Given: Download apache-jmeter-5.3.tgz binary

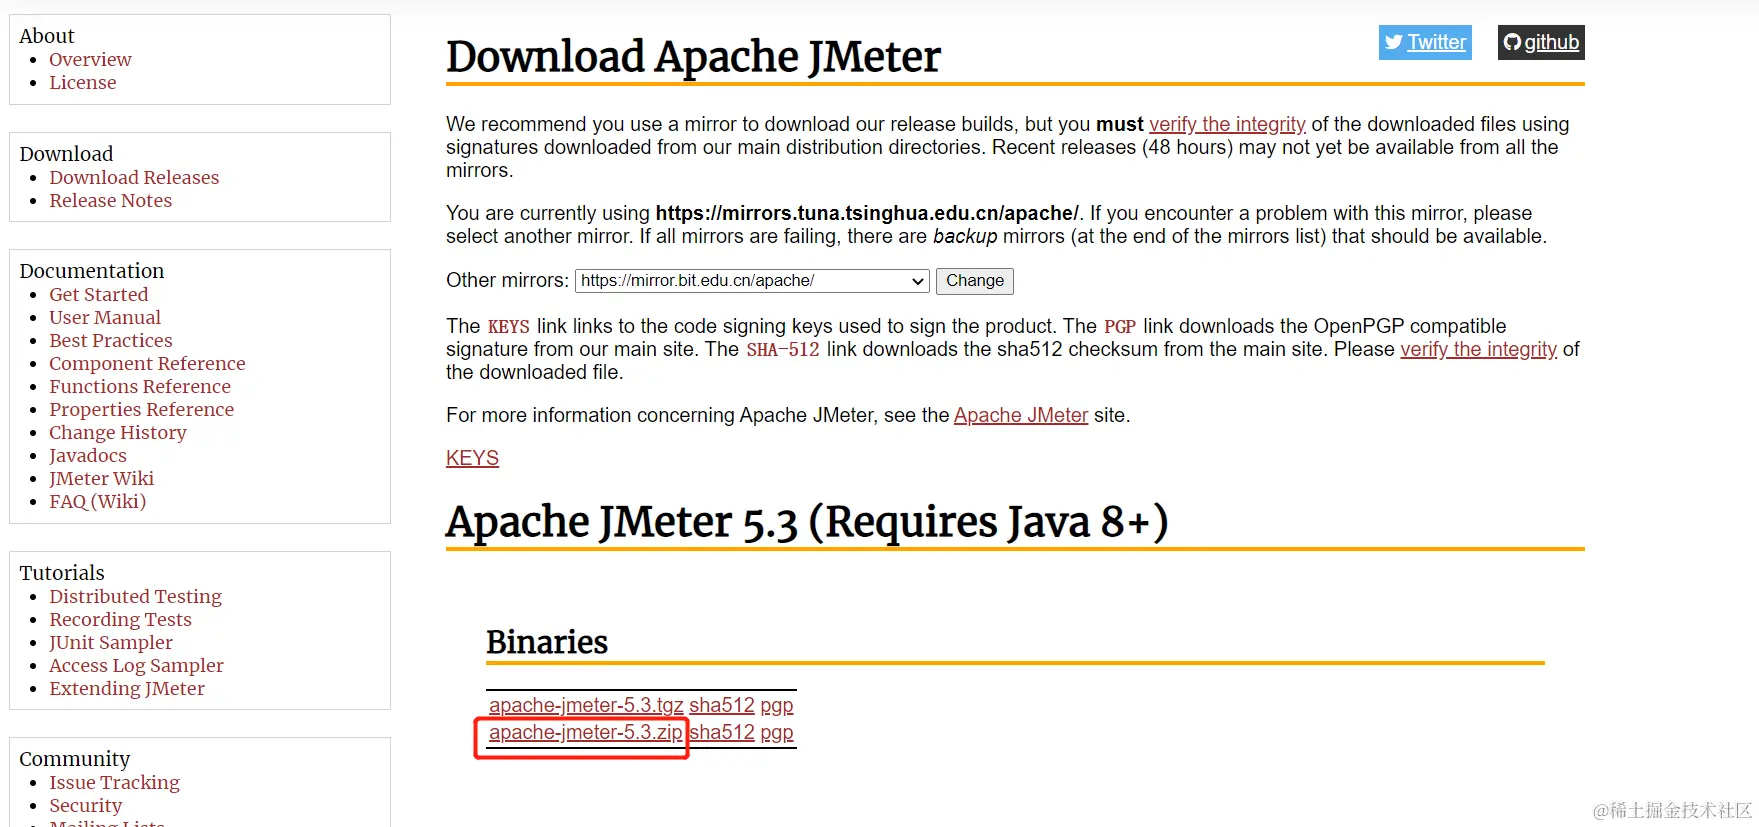Looking at the screenshot, I should pos(586,705).
